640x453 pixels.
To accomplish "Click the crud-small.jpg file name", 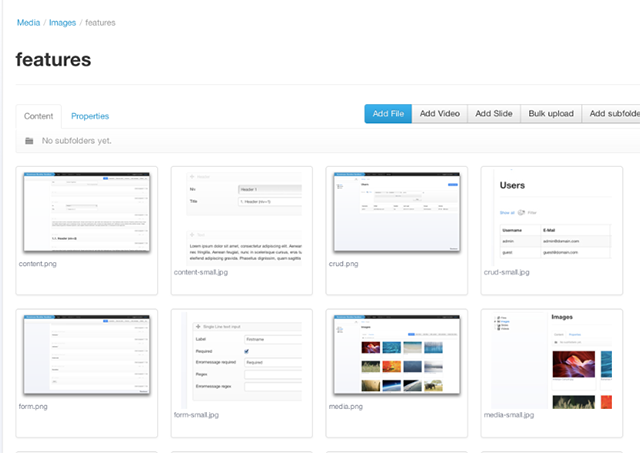I will coord(507,272).
